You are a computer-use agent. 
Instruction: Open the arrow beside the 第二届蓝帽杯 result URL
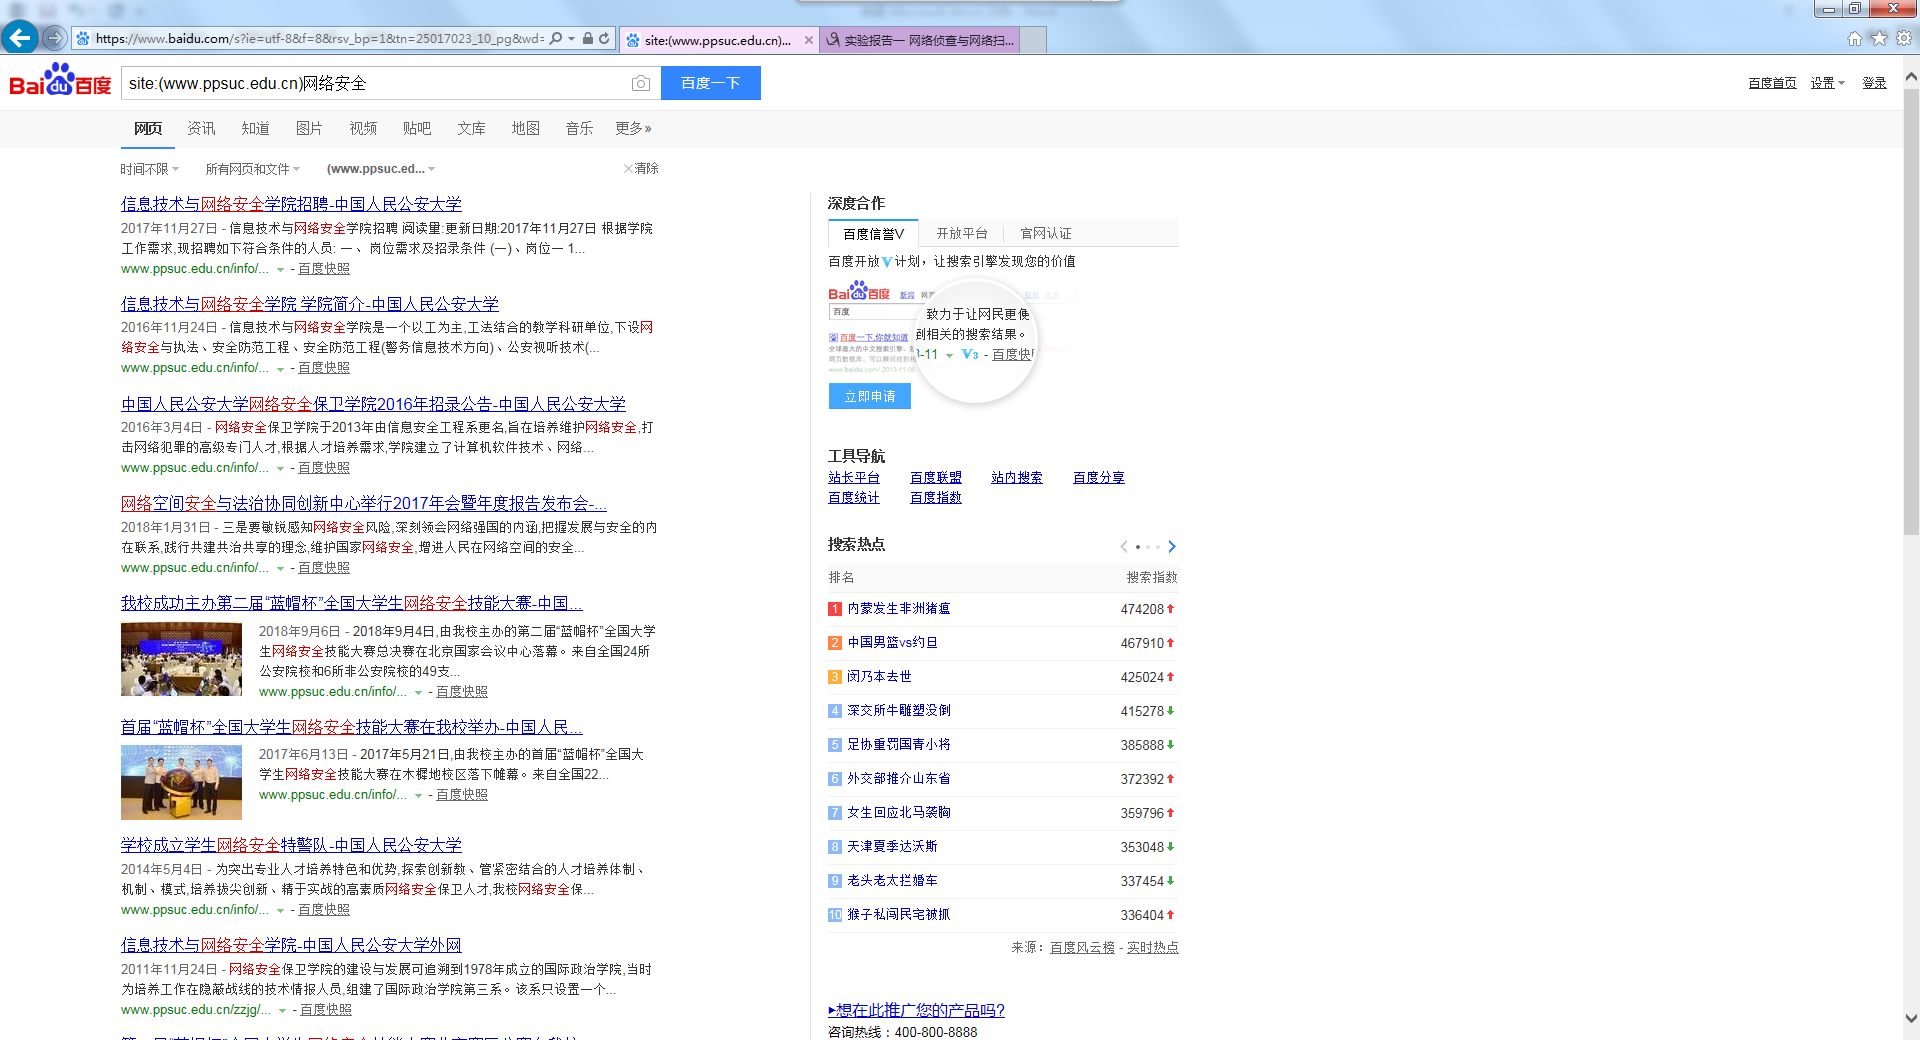pyautogui.click(x=418, y=692)
